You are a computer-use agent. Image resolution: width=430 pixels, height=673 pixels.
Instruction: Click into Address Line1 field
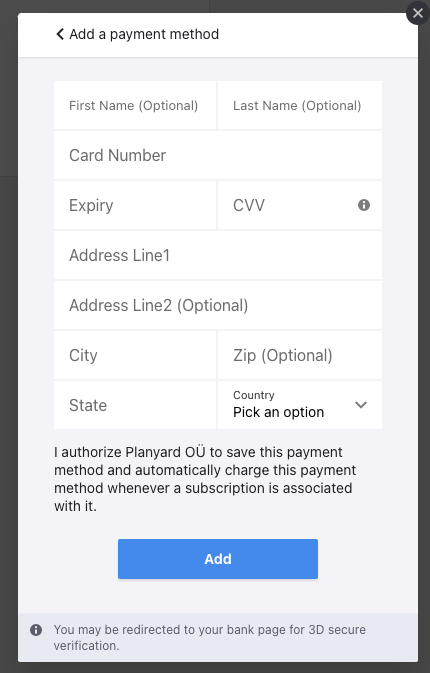point(218,255)
